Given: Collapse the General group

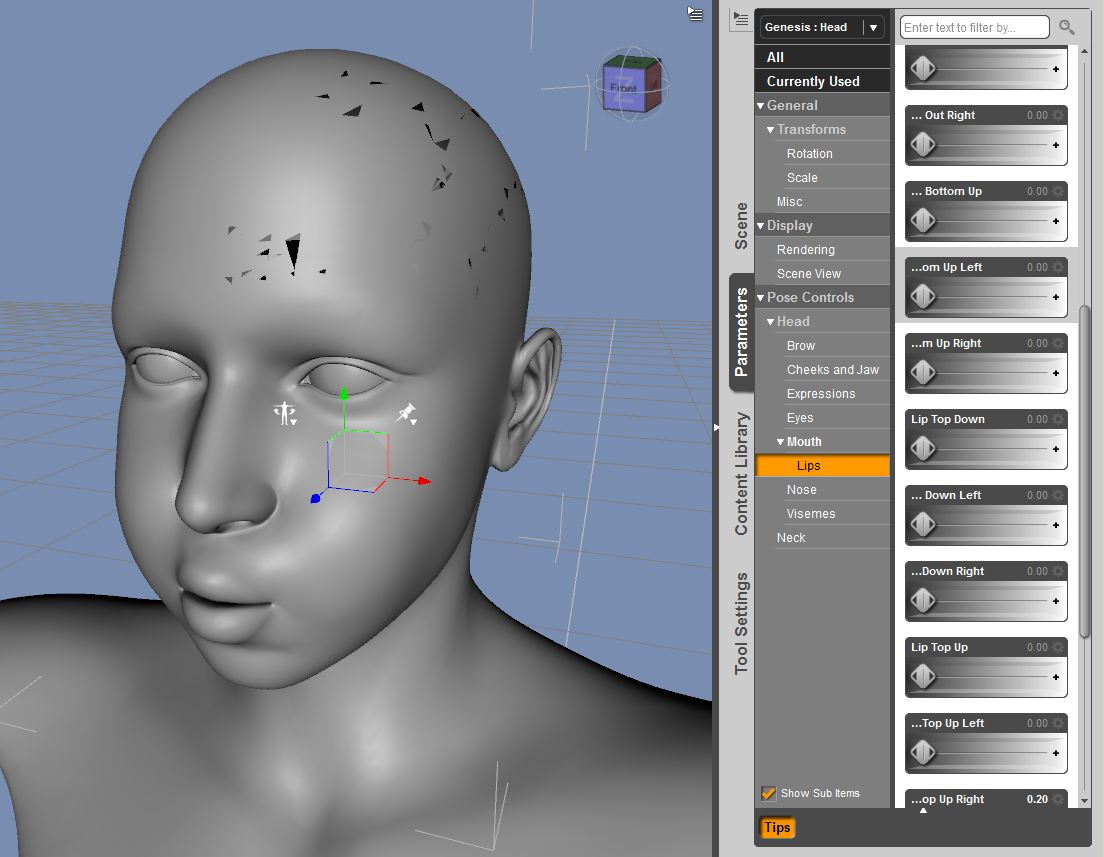Looking at the screenshot, I should (761, 106).
